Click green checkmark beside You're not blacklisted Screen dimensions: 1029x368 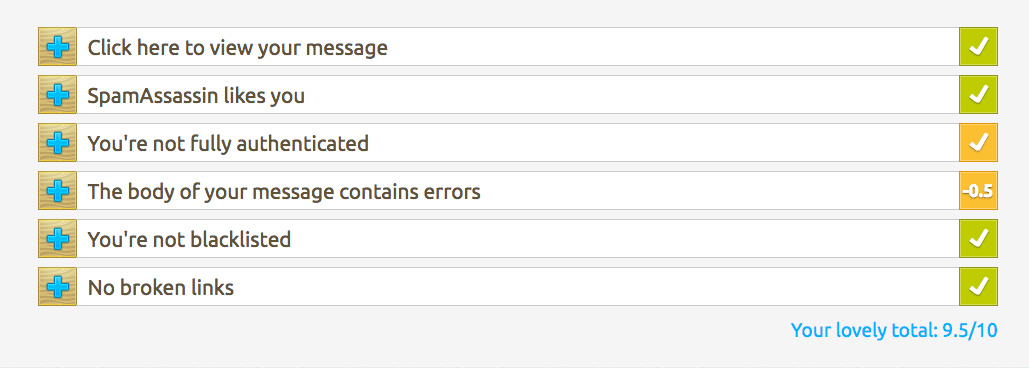pyautogui.click(x=978, y=239)
